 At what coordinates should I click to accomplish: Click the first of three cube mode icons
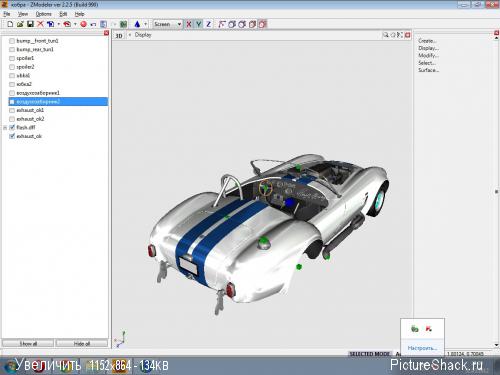[x=232, y=24]
